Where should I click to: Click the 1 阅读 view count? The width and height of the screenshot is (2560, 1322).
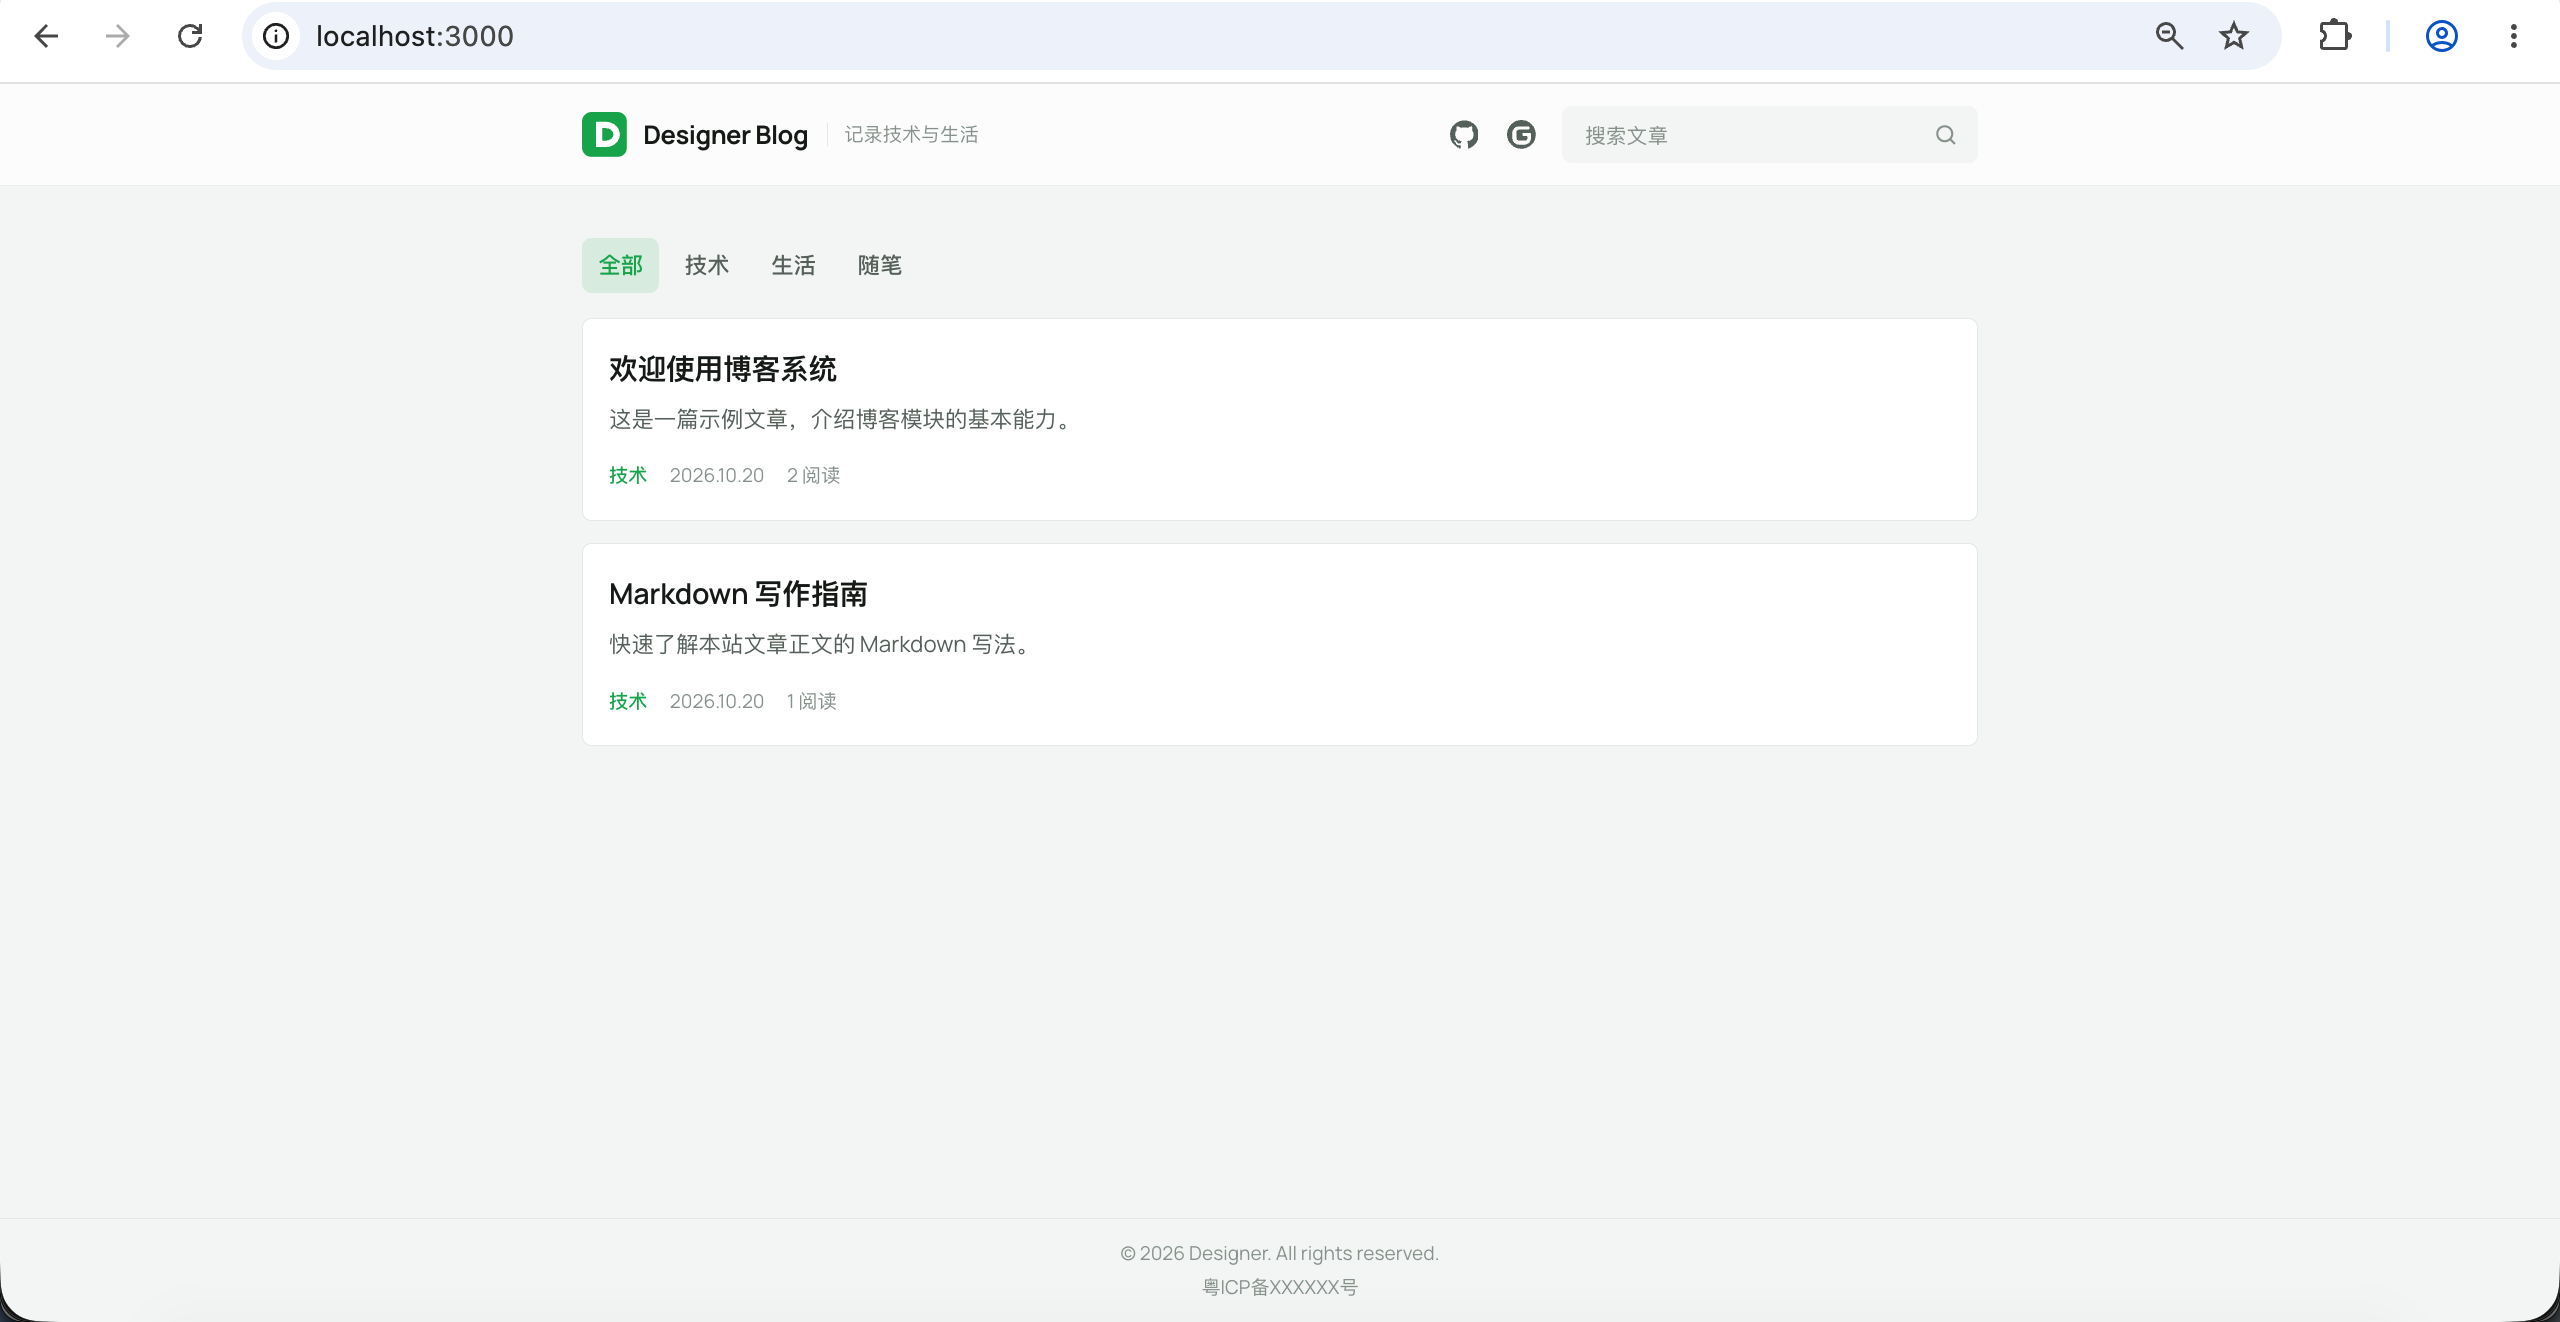click(811, 701)
